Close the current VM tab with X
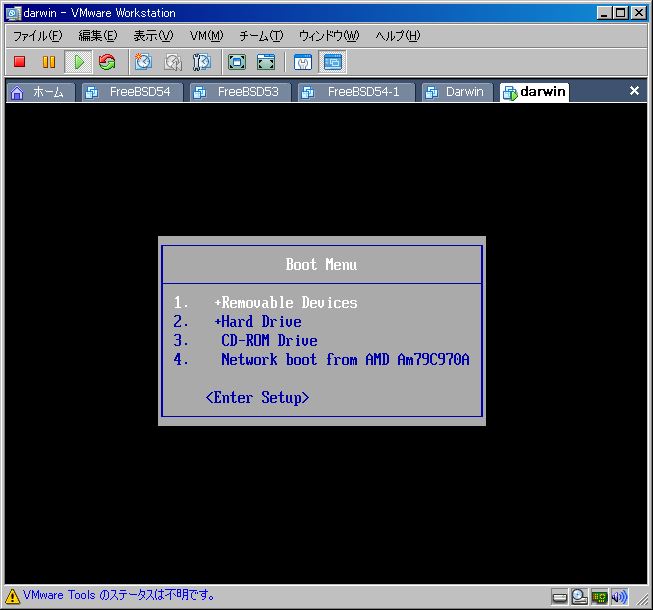Image resolution: width=653 pixels, height=610 pixels. pos(634,90)
